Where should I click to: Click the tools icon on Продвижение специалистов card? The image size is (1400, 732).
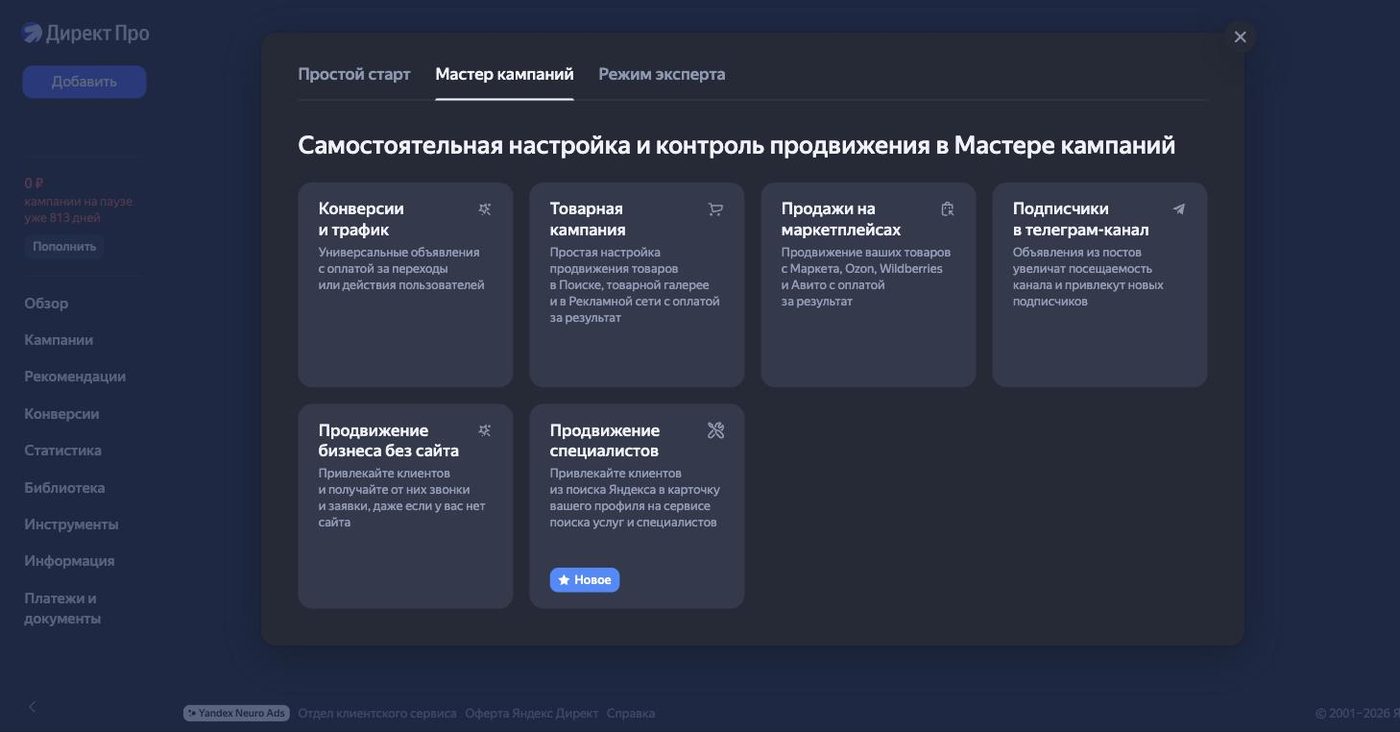point(716,430)
